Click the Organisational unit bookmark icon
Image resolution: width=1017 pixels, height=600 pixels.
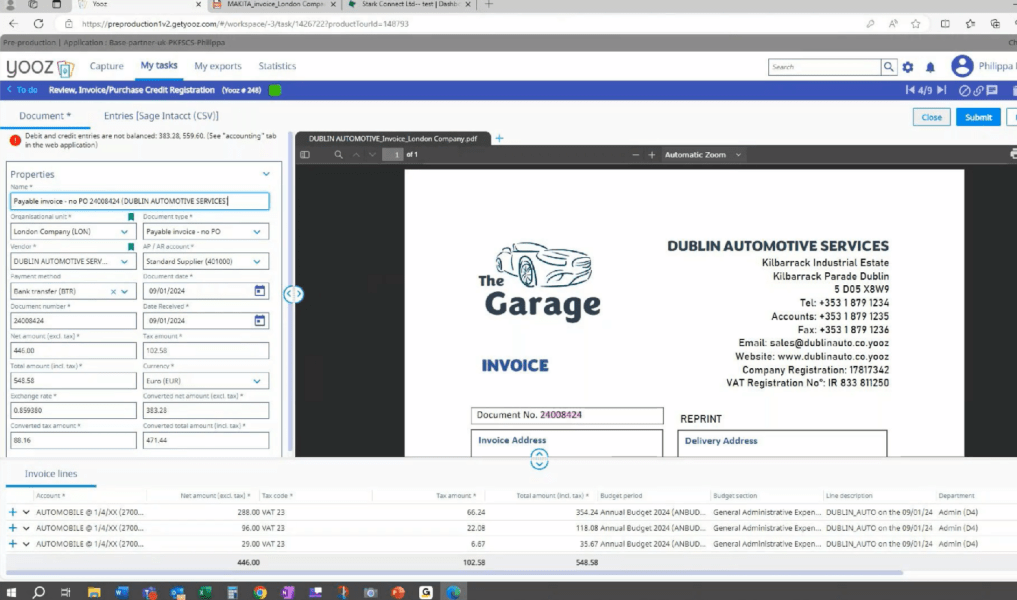(131, 217)
